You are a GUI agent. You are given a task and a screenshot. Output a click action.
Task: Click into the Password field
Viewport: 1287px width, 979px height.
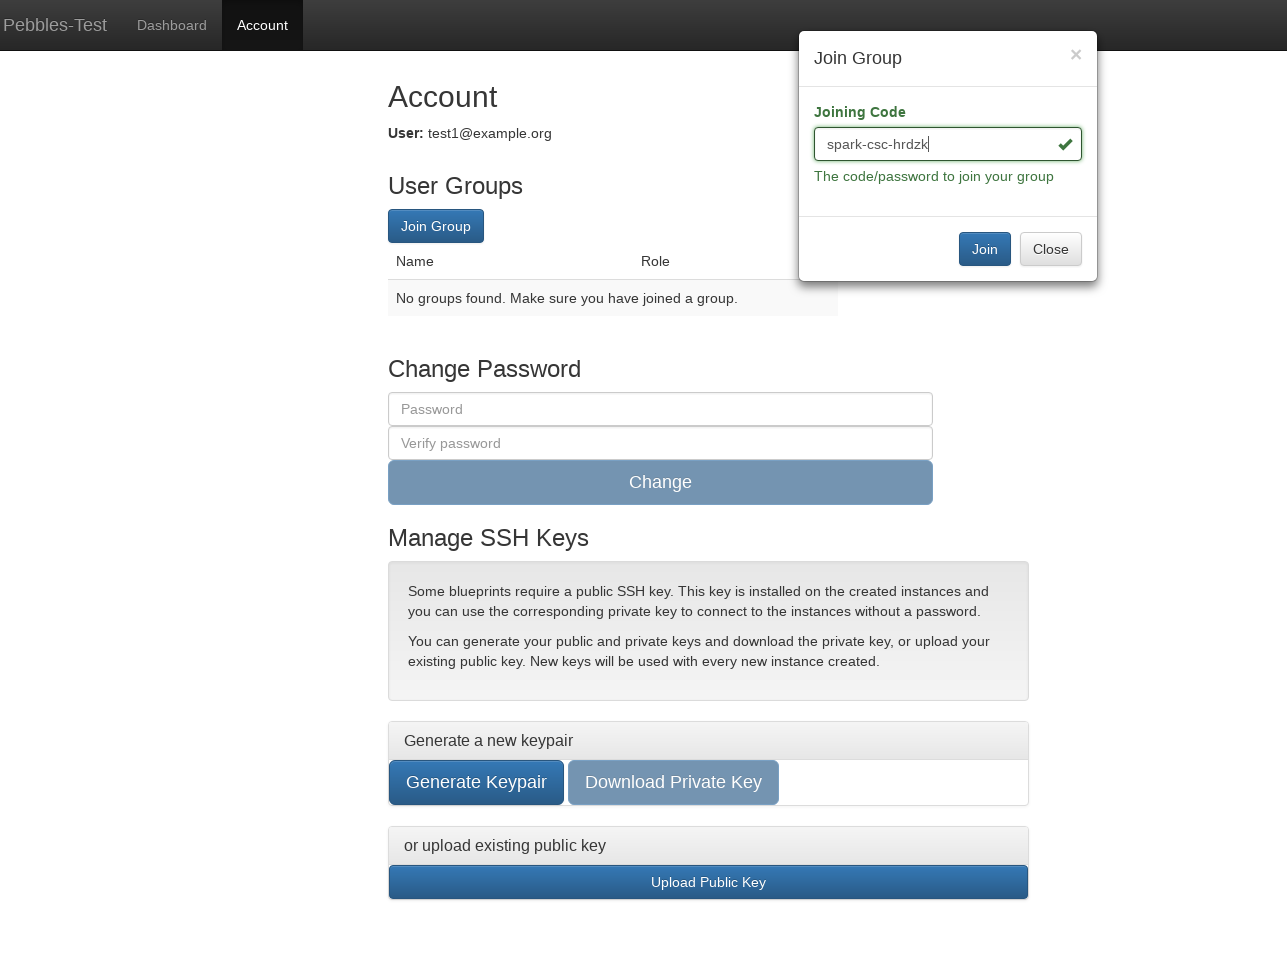coord(660,409)
